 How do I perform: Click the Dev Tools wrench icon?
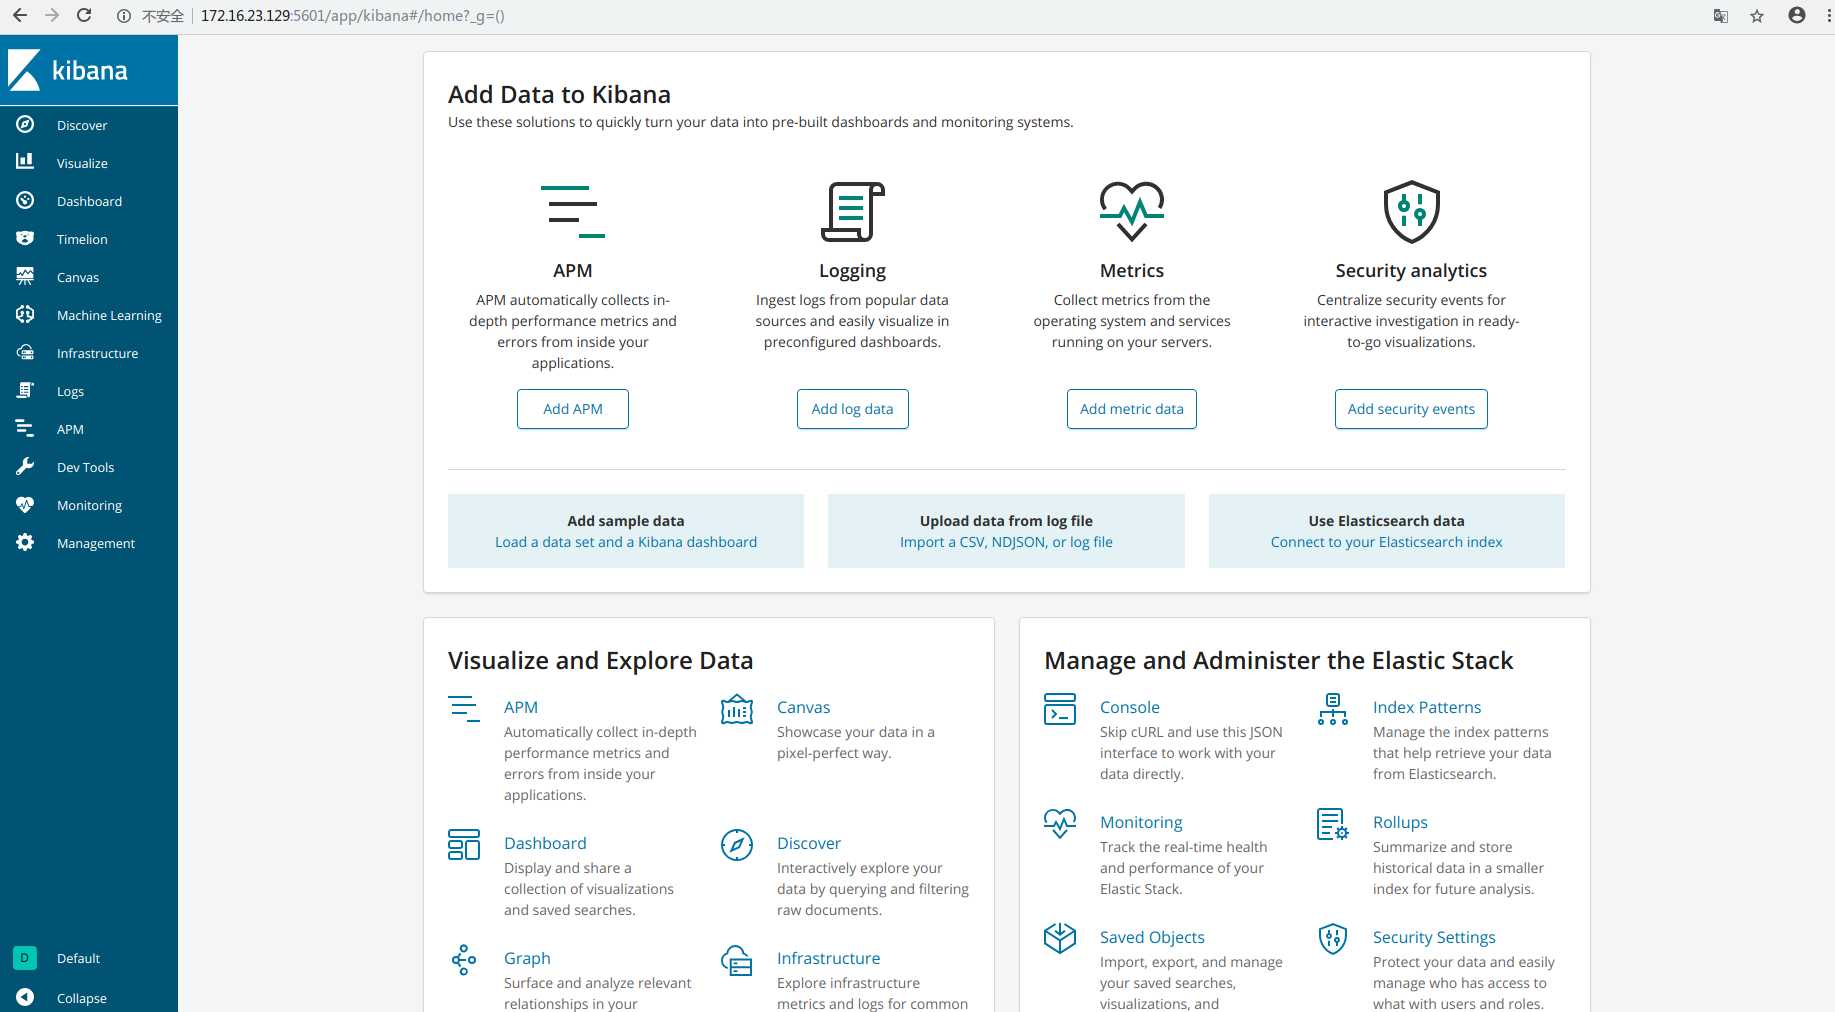pyautogui.click(x=25, y=466)
